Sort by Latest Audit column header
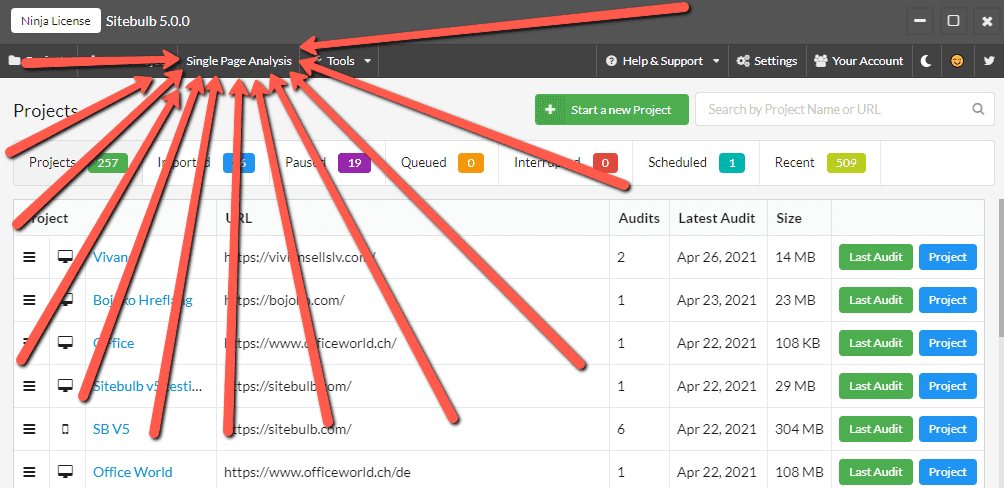 click(717, 218)
